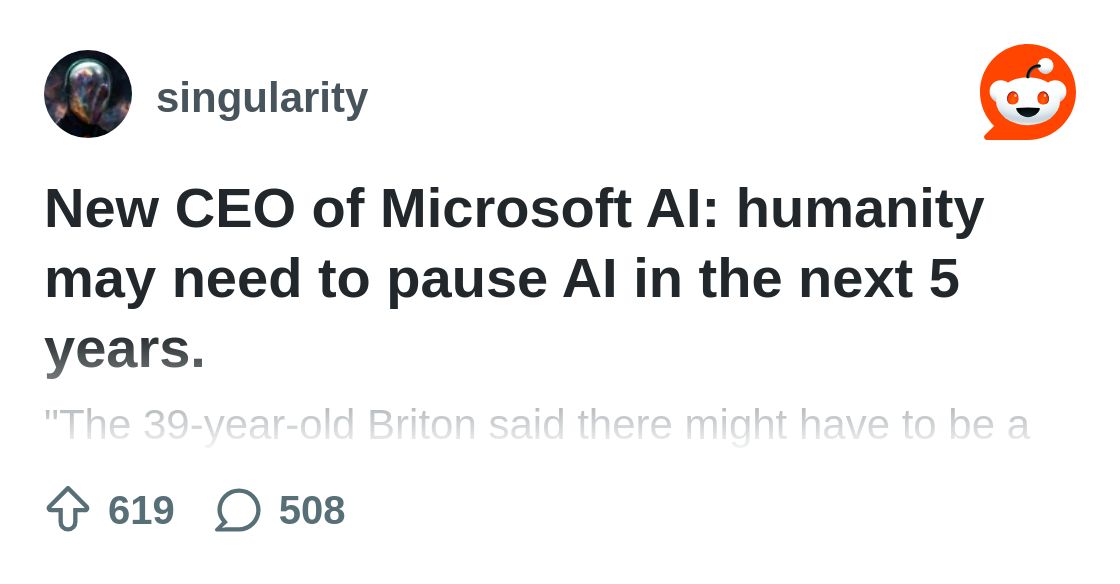This screenshot has height=584, width=1120.
Task: Click the 508 comment count
Action: (x=312, y=510)
